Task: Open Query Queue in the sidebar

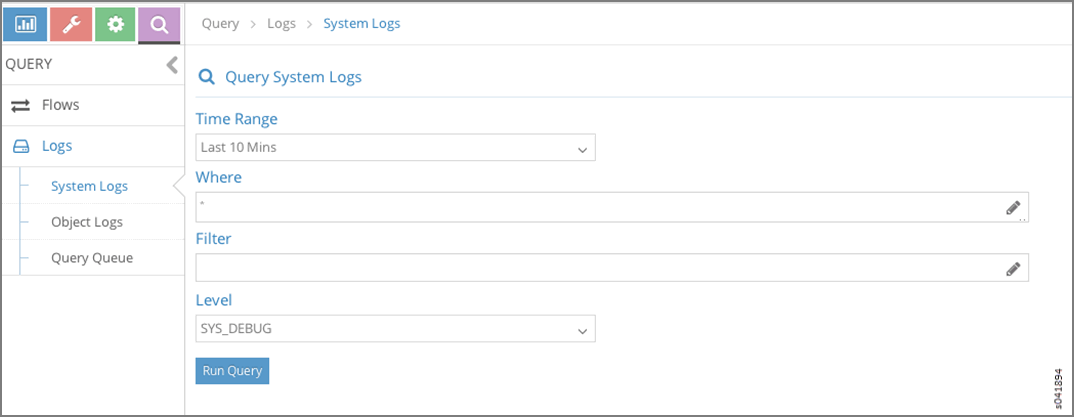Action: pyautogui.click(x=92, y=258)
